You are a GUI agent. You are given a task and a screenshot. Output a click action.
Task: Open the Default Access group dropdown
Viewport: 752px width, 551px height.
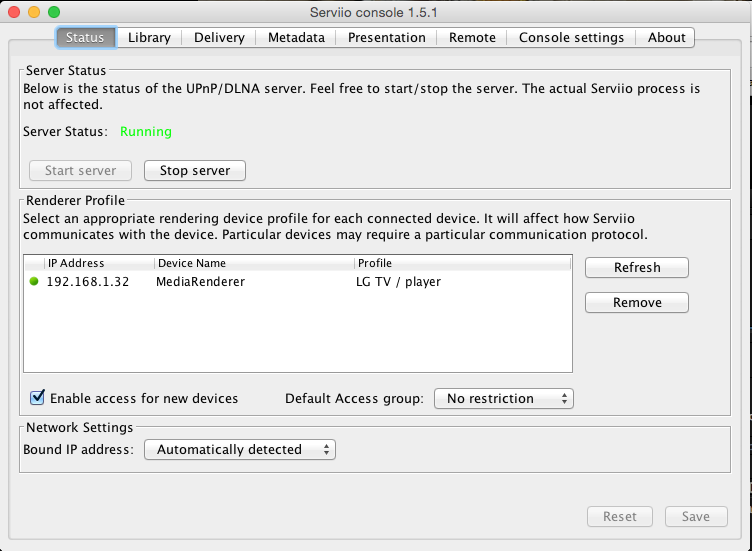[x=503, y=398]
